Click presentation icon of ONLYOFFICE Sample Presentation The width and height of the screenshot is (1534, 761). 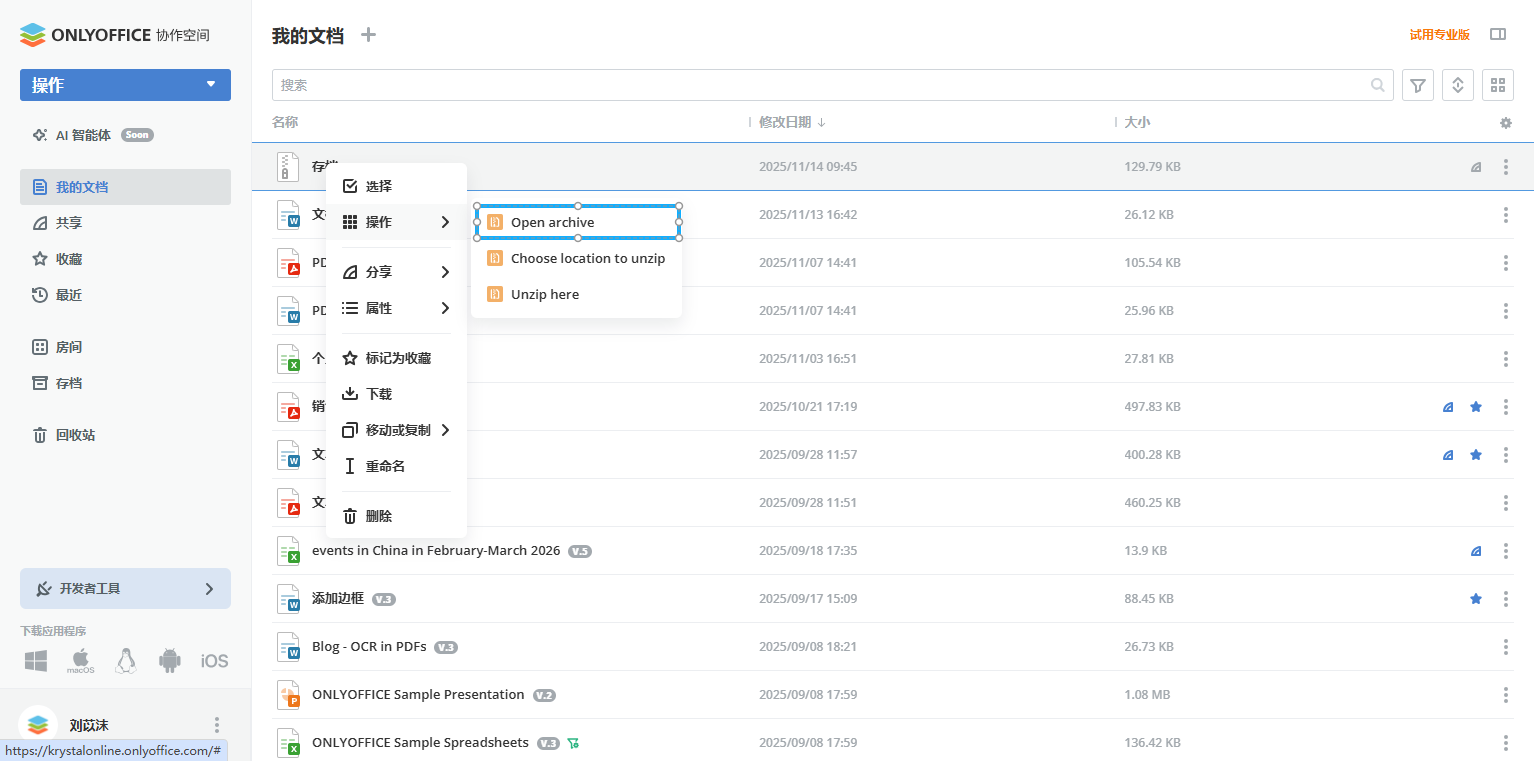click(x=288, y=695)
